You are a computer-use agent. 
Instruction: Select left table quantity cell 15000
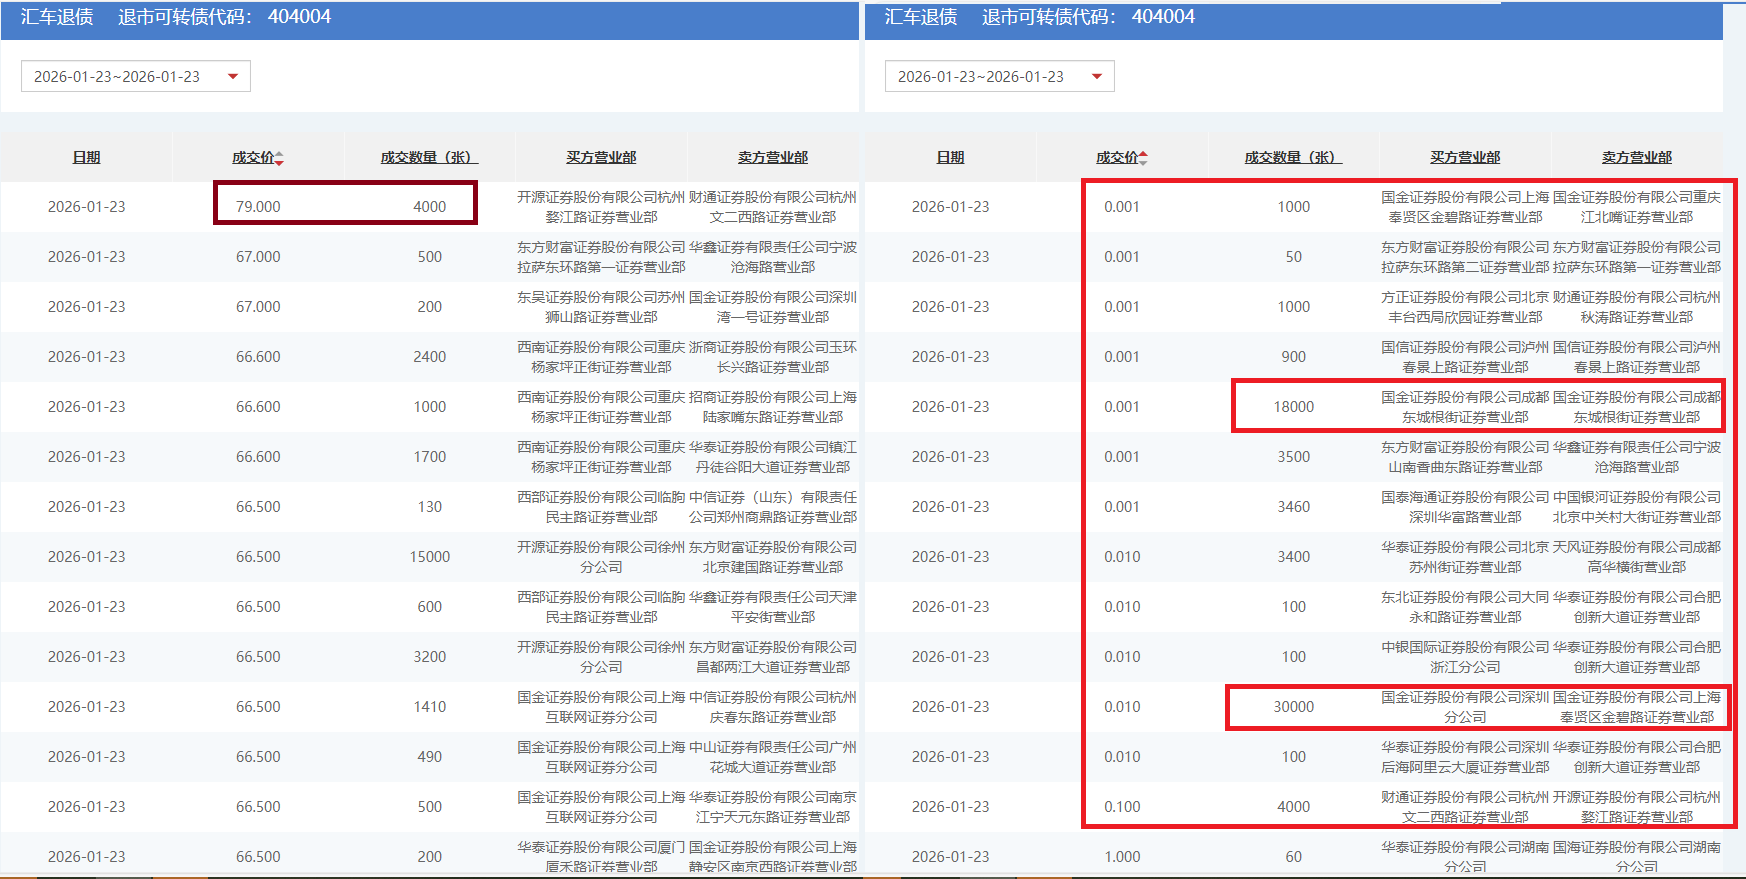430,557
